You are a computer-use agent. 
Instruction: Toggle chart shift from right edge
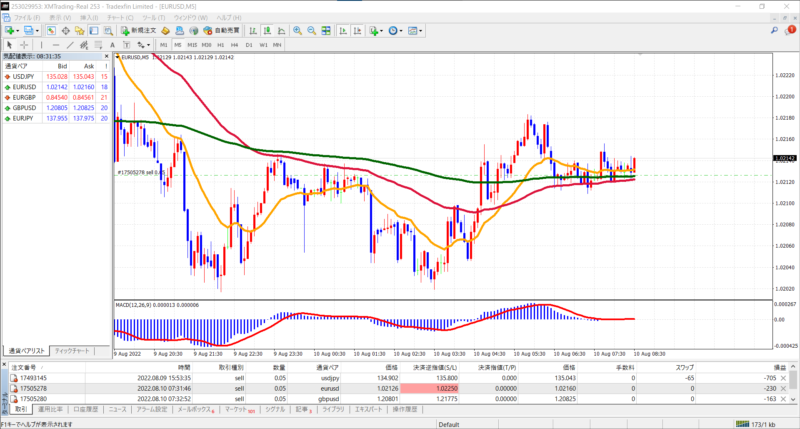click(x=358, y=31)
